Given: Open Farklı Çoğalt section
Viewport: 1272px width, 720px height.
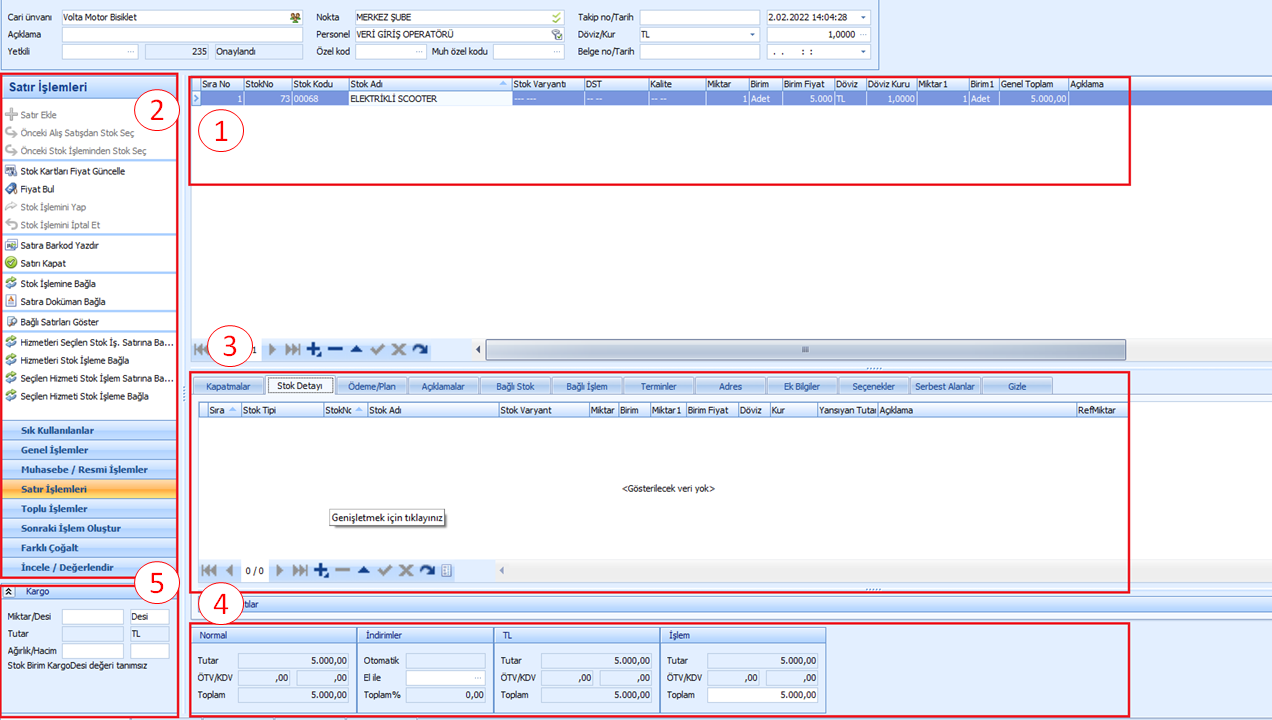Looking at the screenshot, I should coord(89,548).
